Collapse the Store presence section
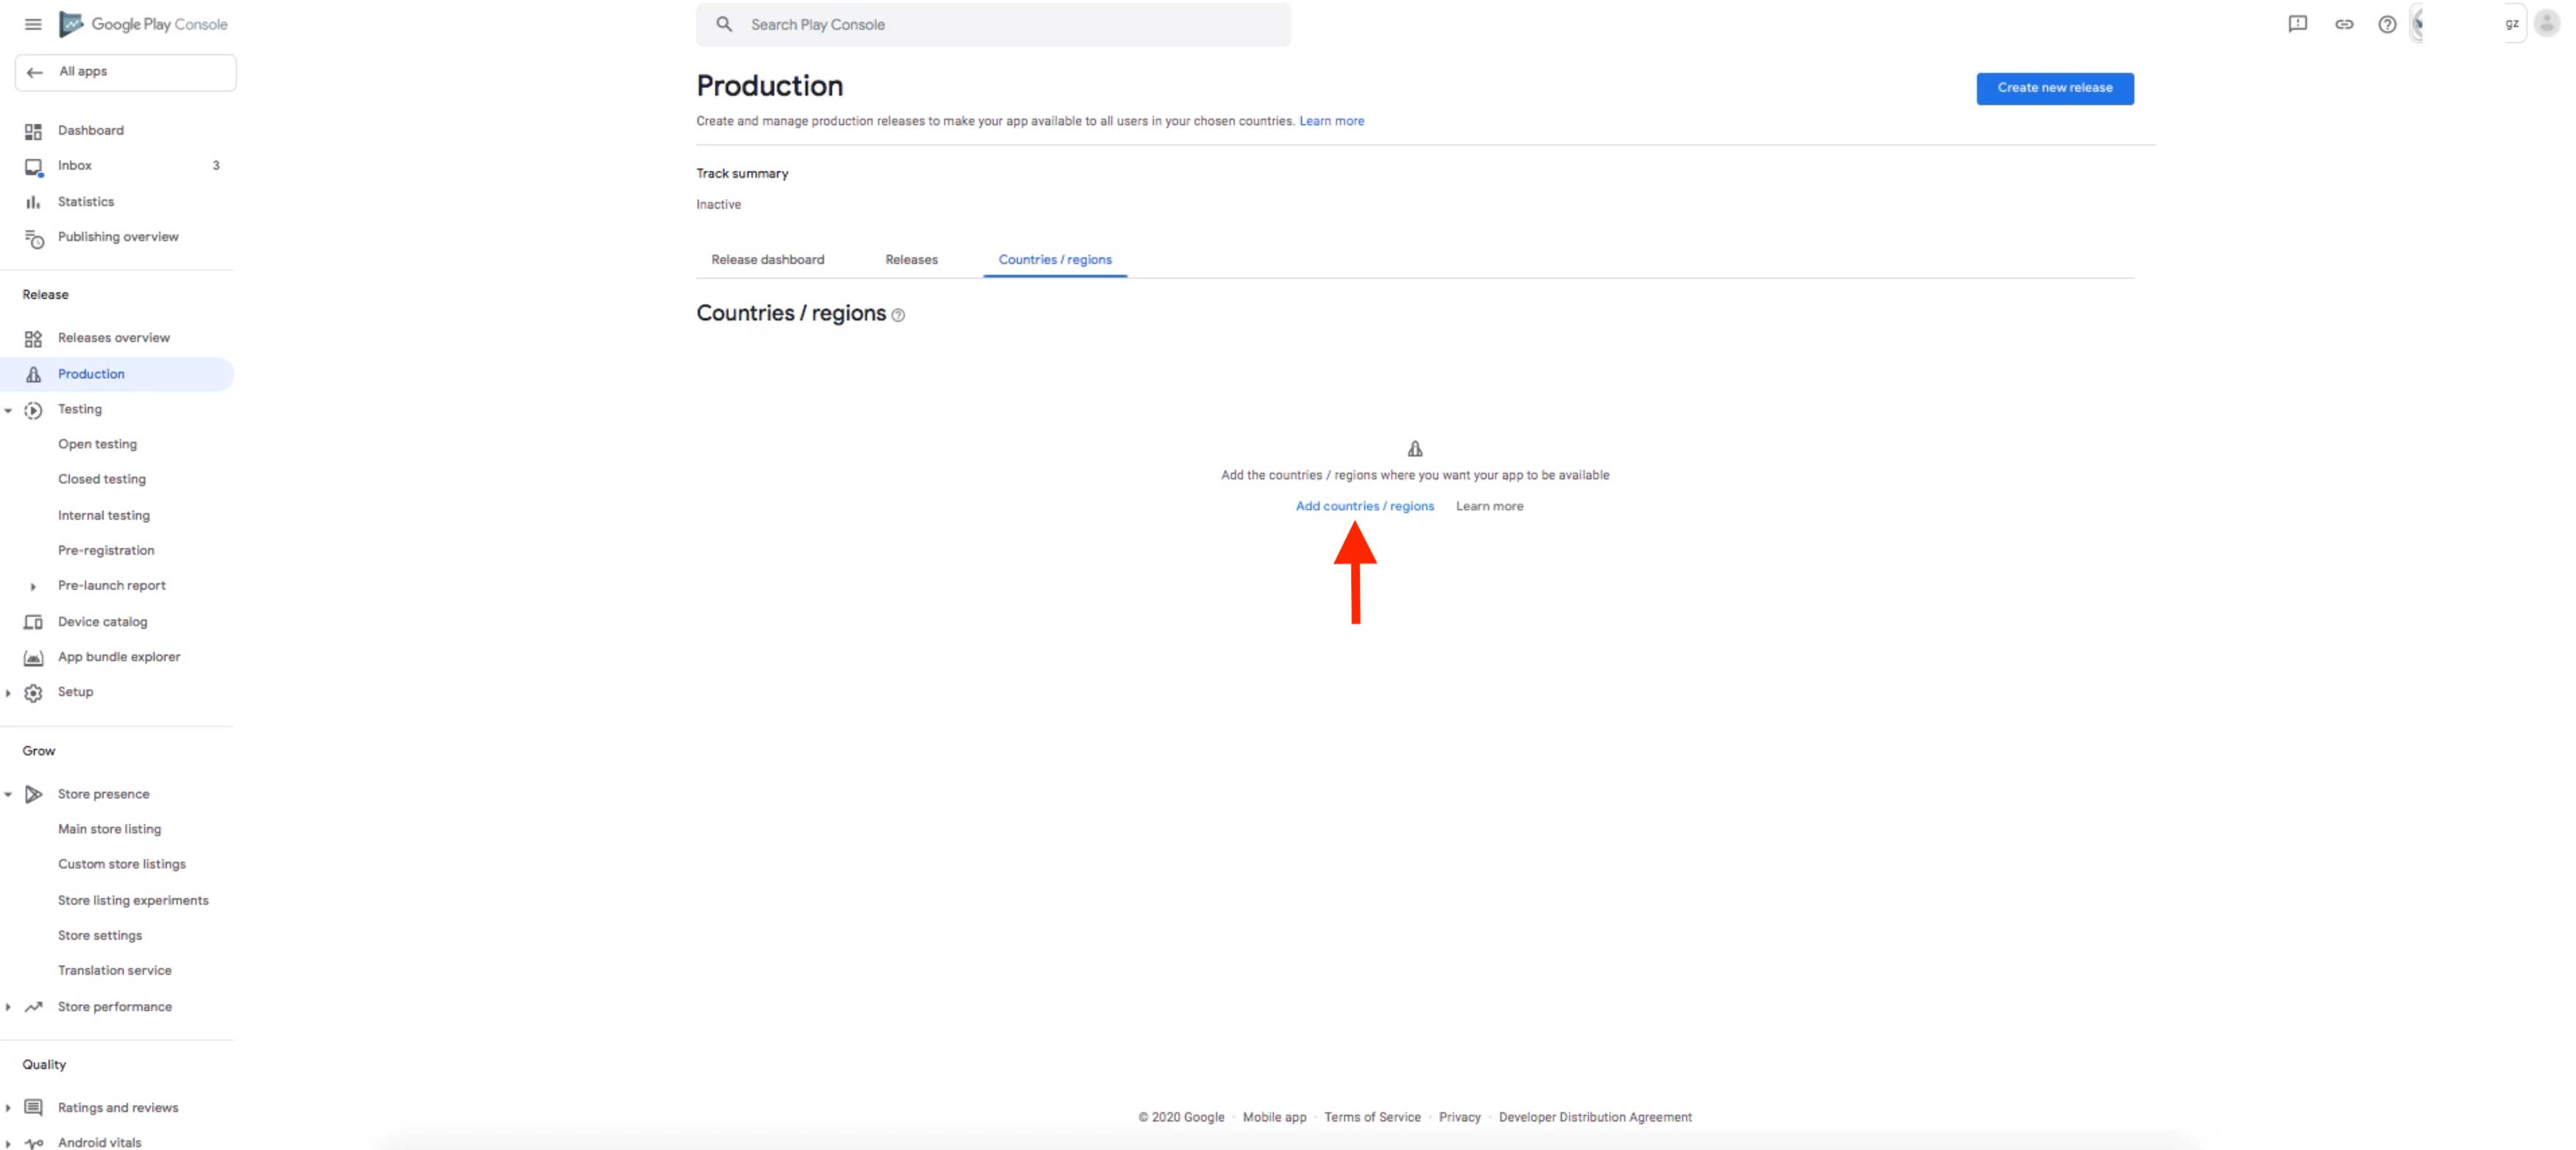Image resolution: width=2576 pixels, height=1150 pixels. (8, 794)
